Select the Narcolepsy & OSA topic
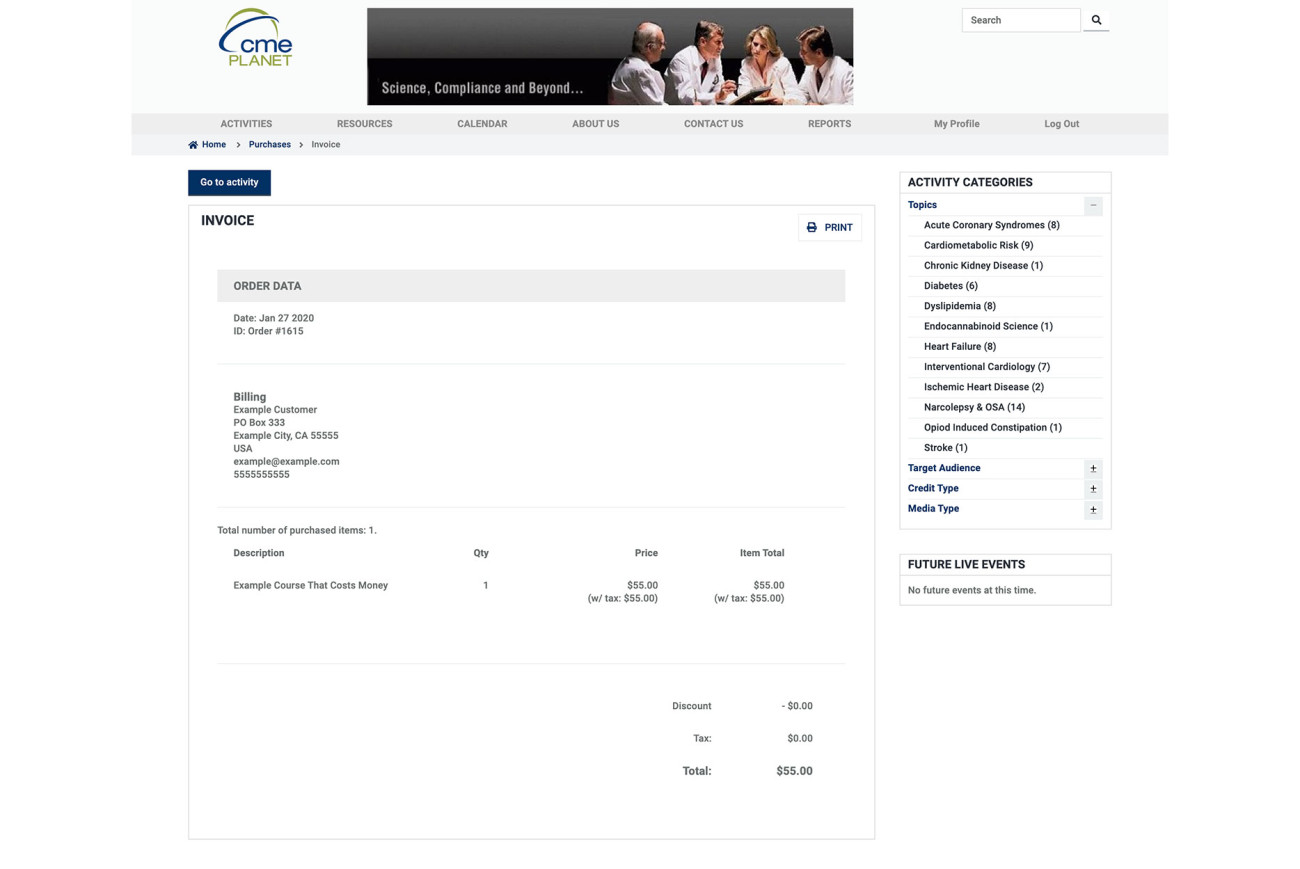The width and height of the screenshot is (1300, 869). pyautogui.click(x=973, y=408)
